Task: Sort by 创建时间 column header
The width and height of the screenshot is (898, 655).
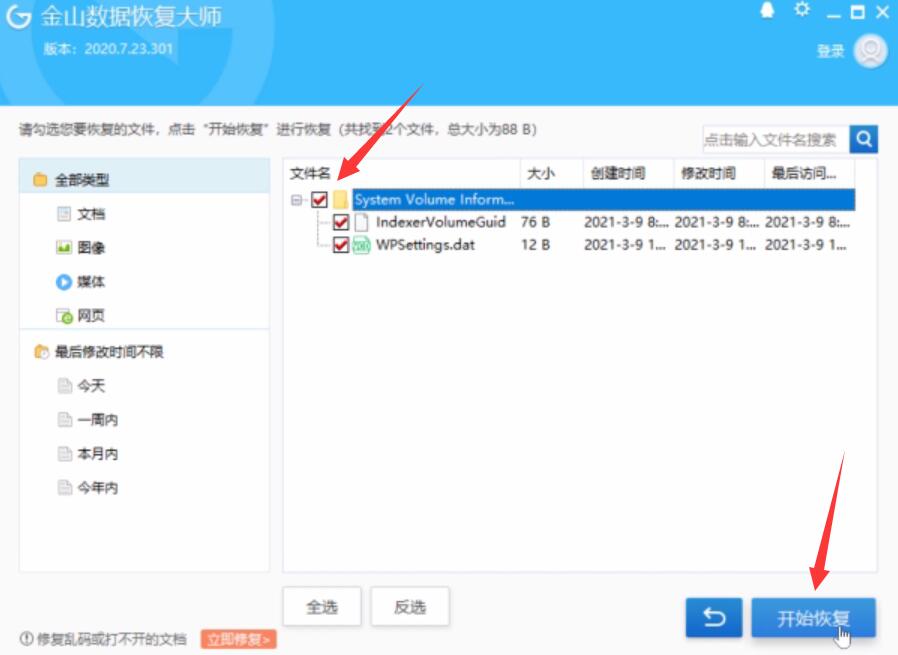Action: coord(628,173)
